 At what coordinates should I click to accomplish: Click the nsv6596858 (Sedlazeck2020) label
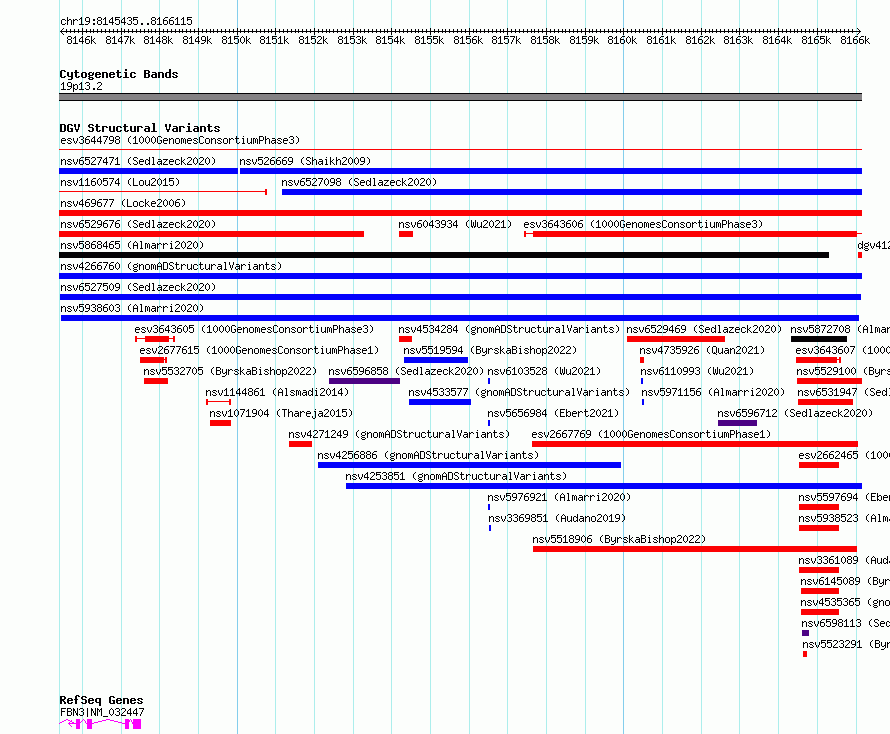click(x=406, y=371)
